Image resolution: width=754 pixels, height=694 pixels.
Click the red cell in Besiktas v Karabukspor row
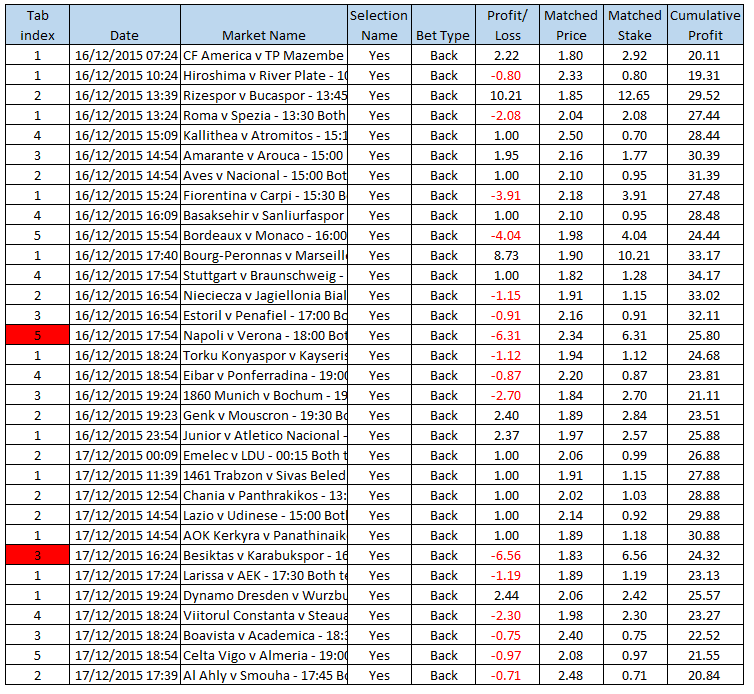(38, 555)
